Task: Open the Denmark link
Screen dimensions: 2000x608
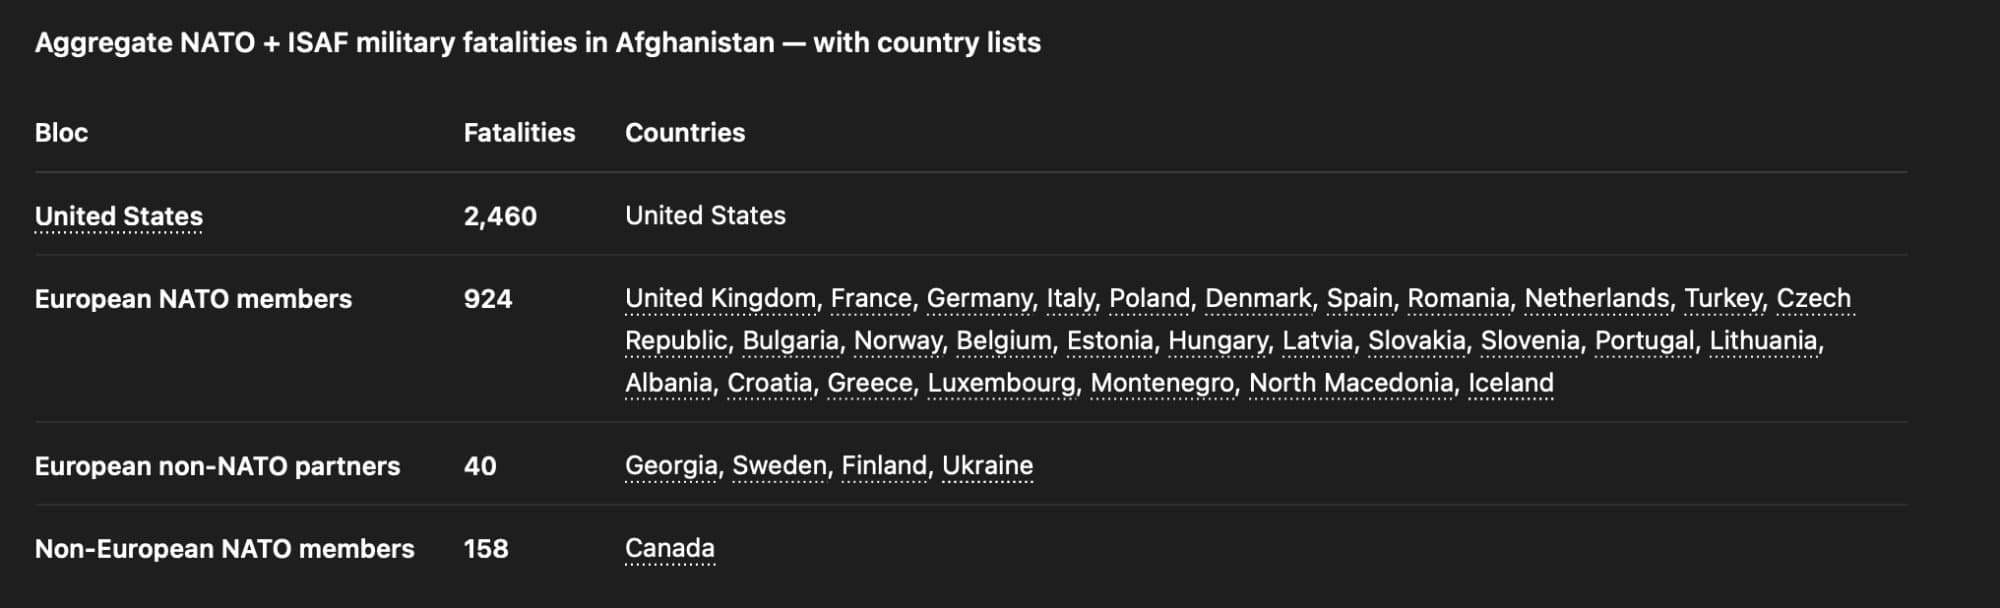Action: (x=1257, y=298)
